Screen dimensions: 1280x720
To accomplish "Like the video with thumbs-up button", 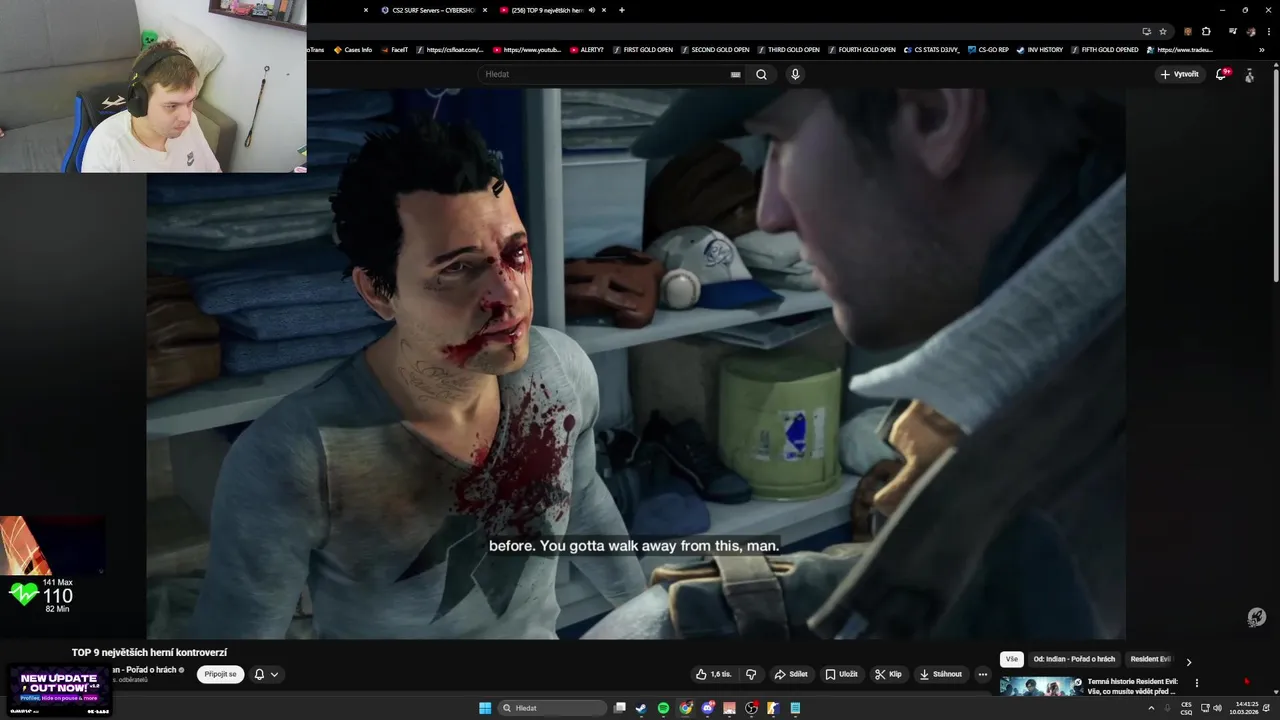I will pos(714,674).
